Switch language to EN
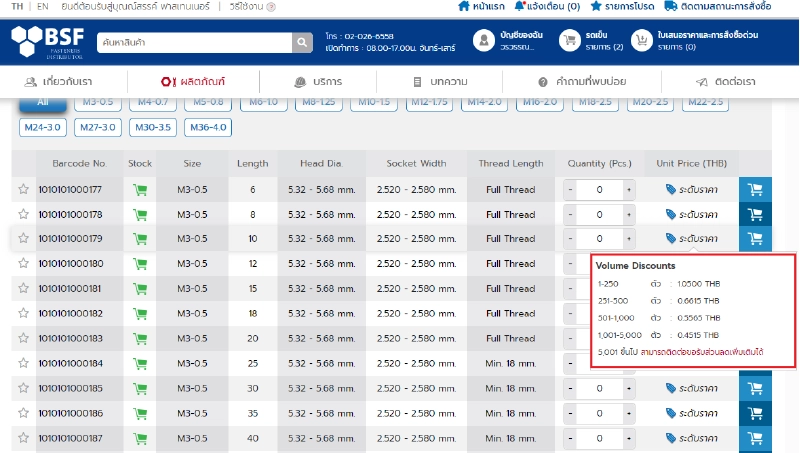The height and width of the screenshot is (453, 800). tap(42, 6)
